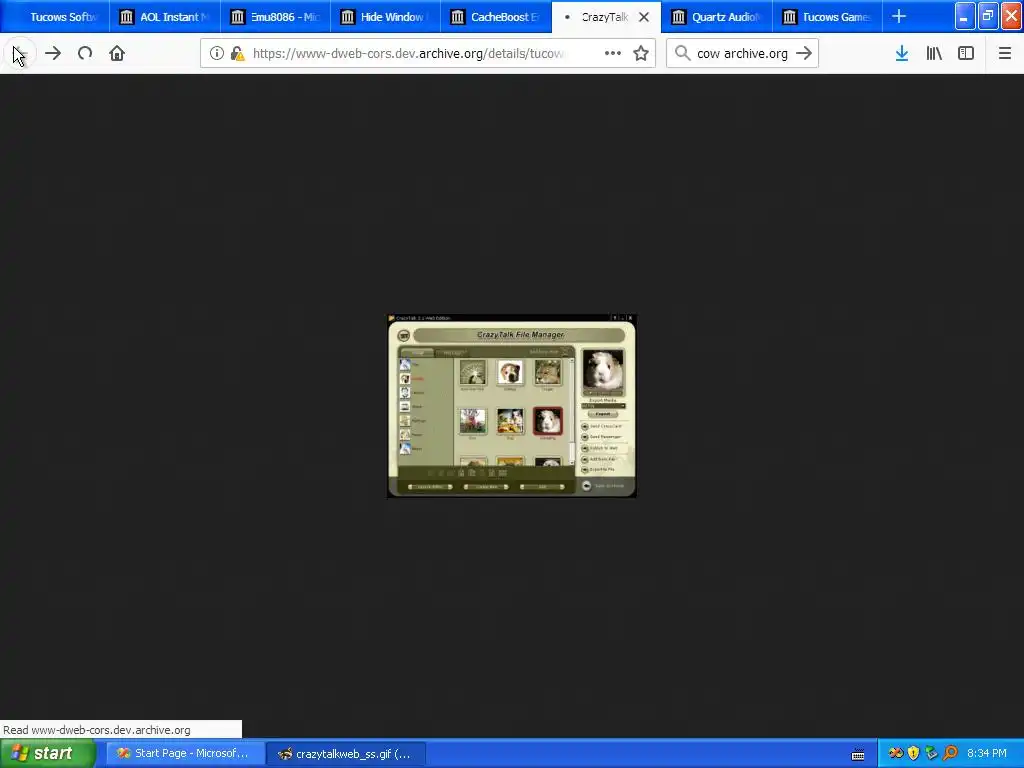Click the orange magnifier tray icon
This screenshot has height=768, width=1024.
(x=950, y=753)
